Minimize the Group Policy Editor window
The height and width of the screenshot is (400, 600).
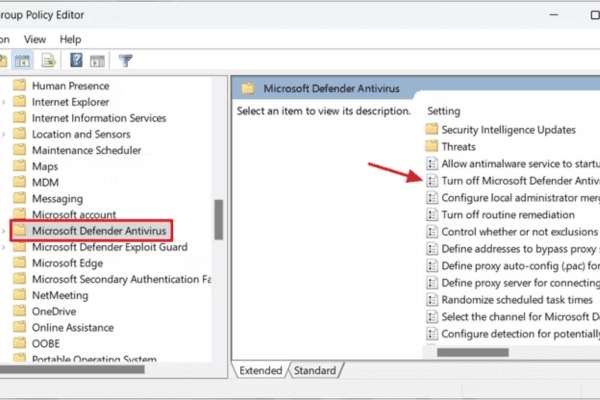coord(554,15)
